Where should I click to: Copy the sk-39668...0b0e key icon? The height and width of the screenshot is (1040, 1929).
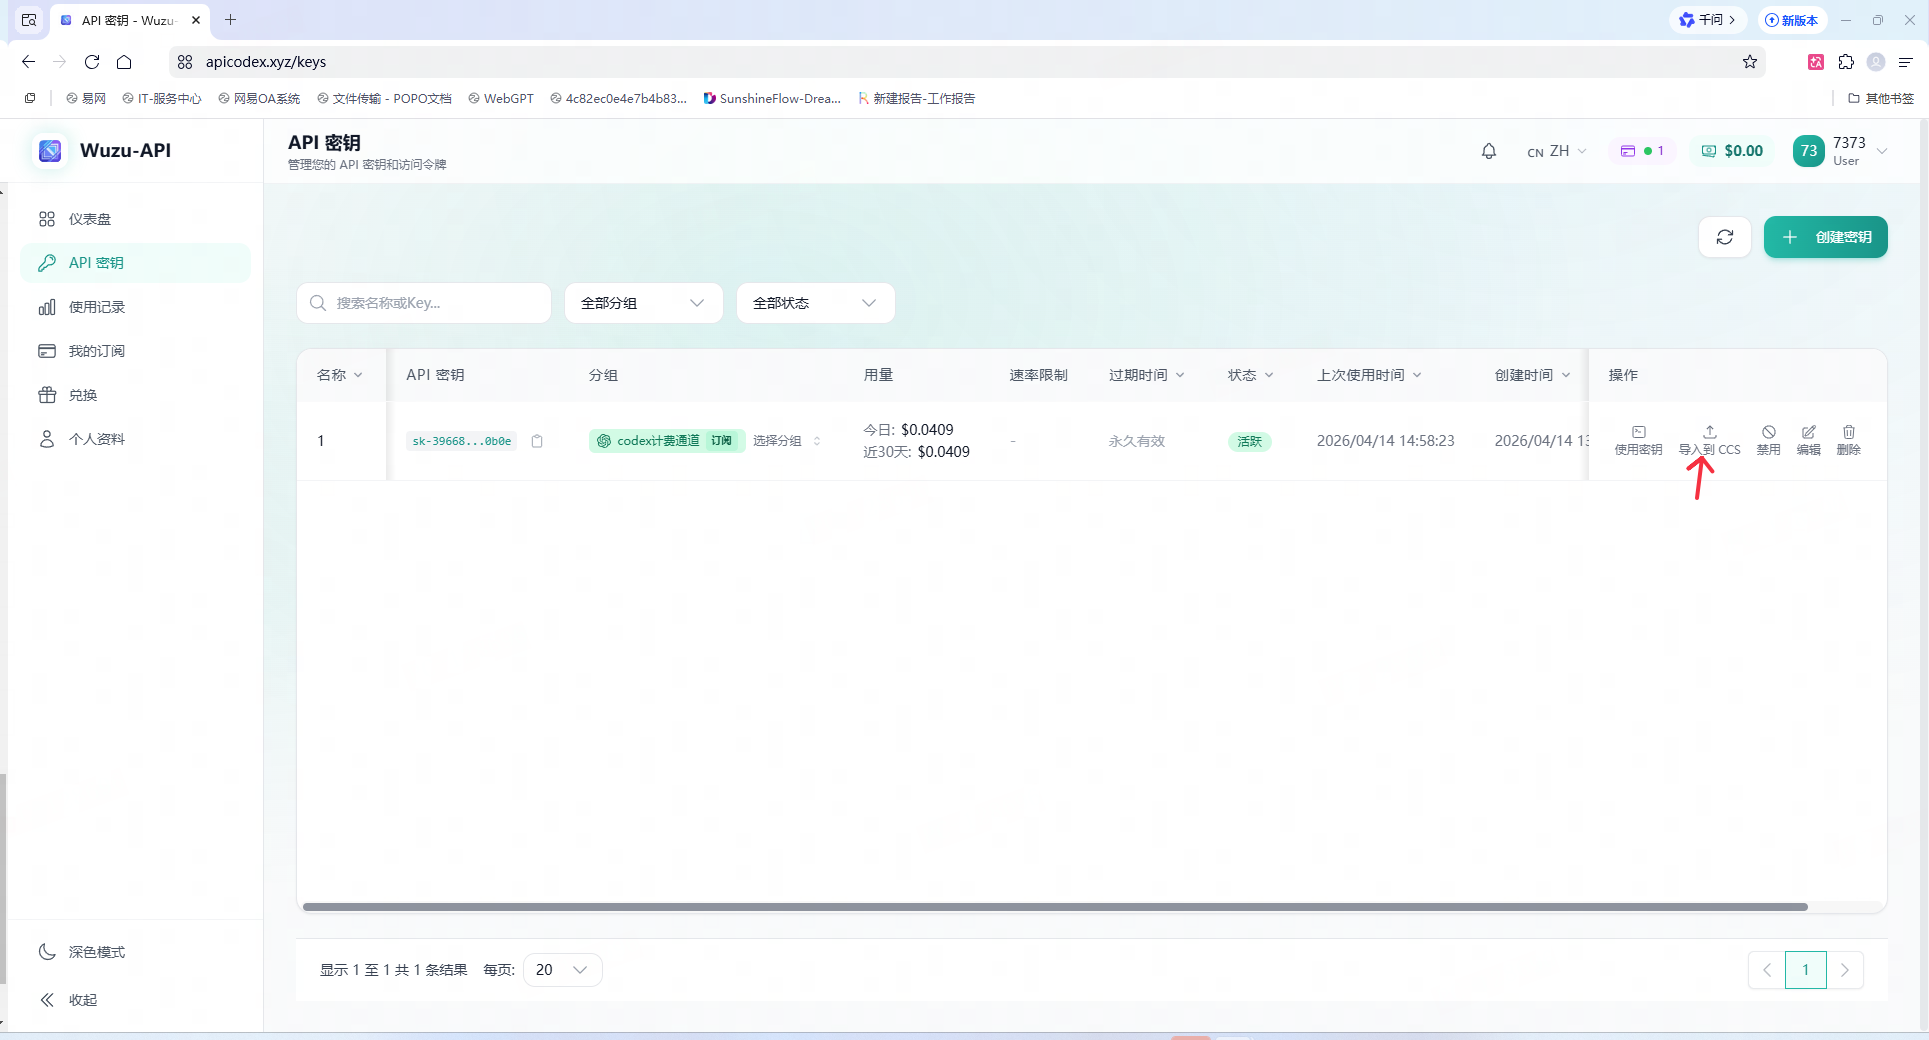click(x=537, y=441)
